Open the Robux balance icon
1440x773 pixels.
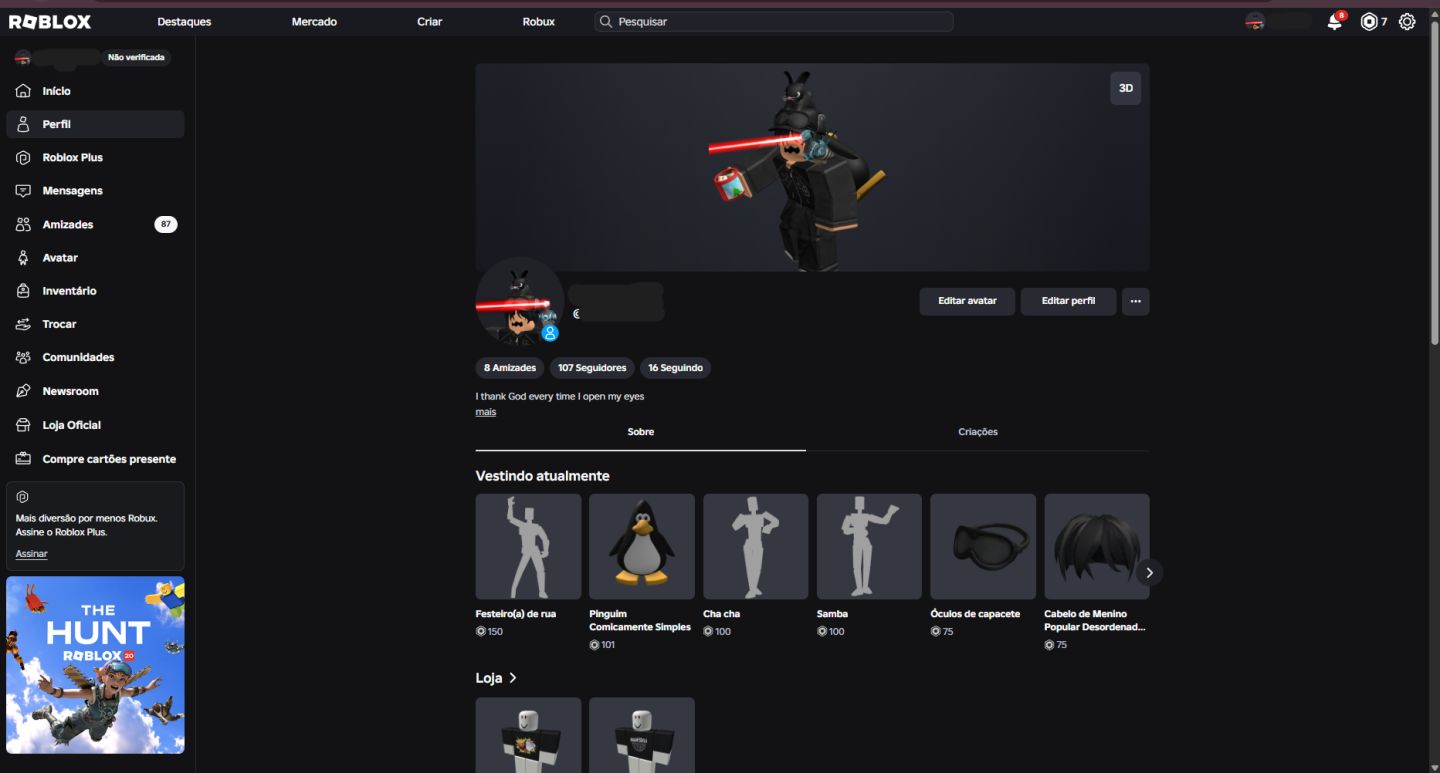tap(1369, 21)
